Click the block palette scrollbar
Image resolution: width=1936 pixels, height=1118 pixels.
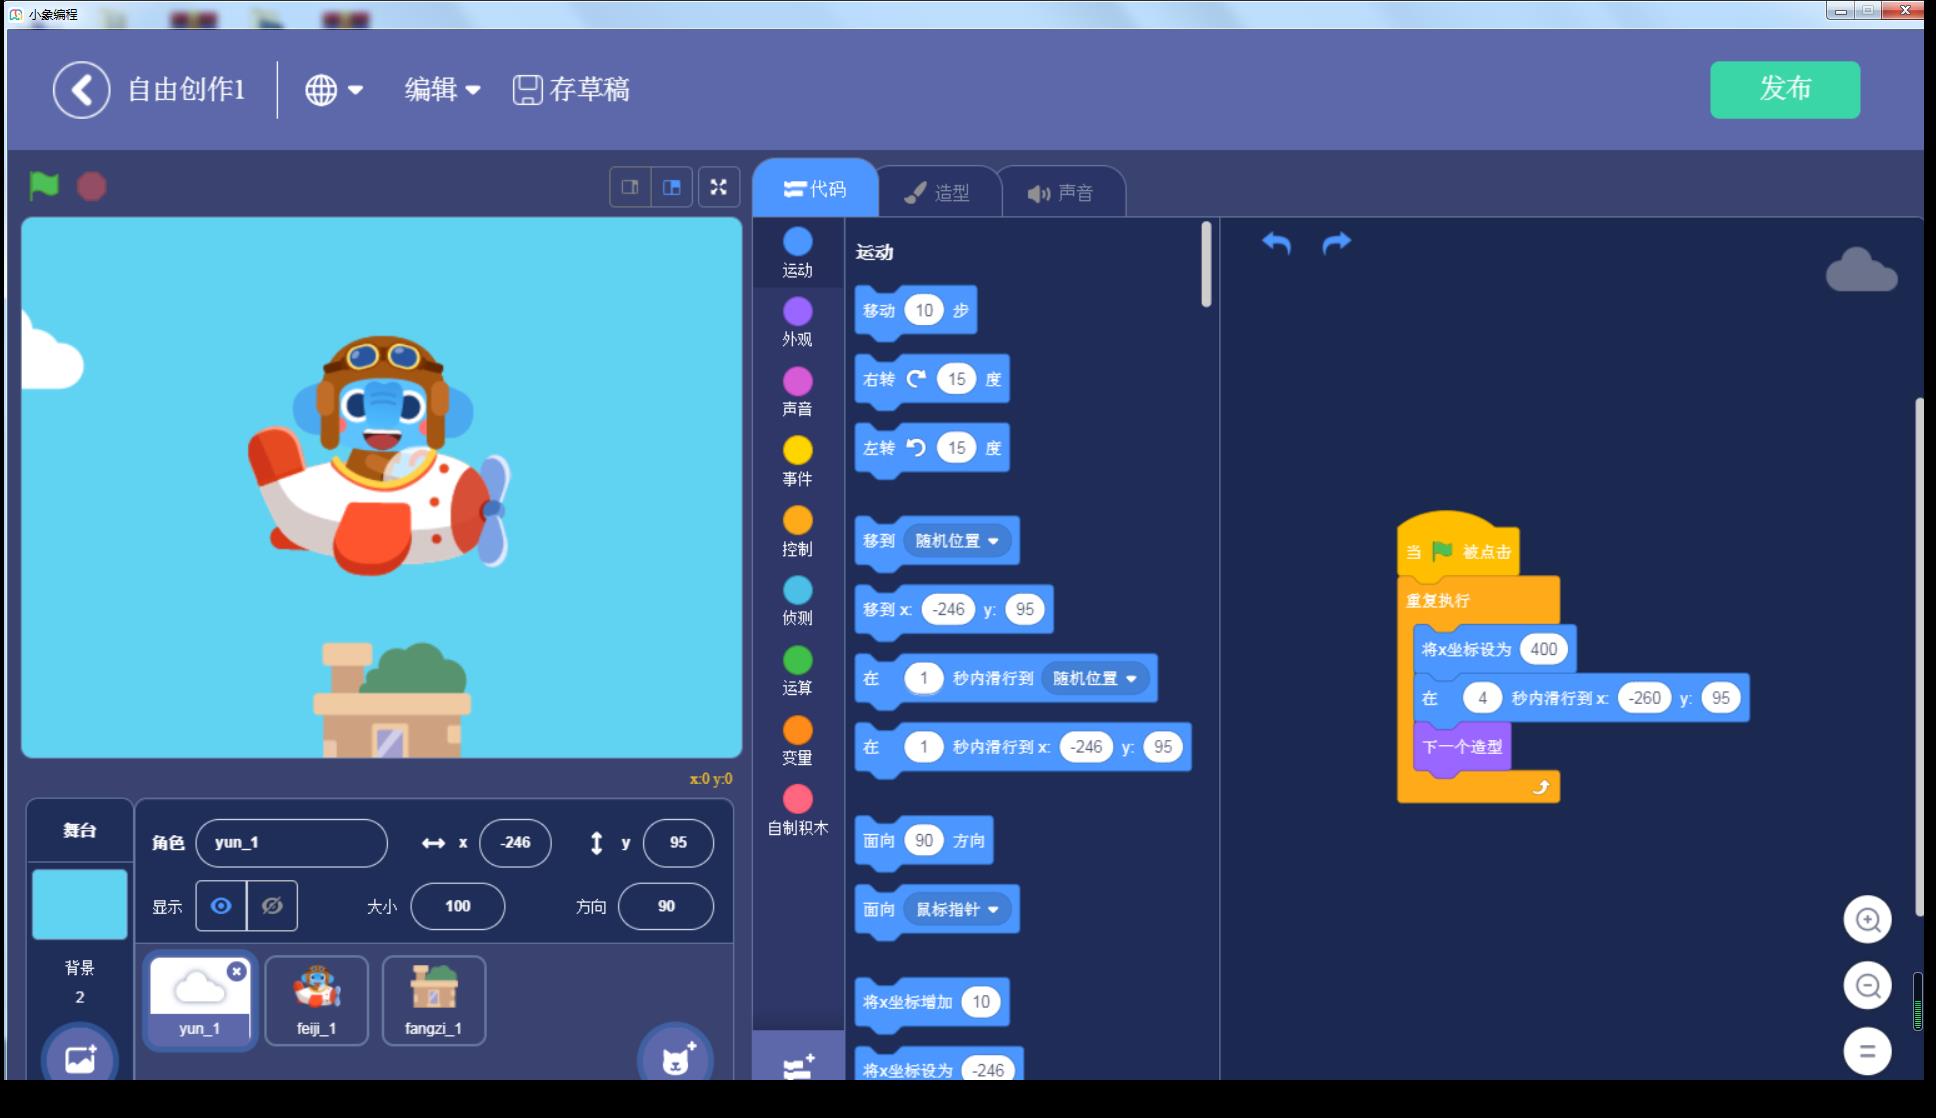click(1206, 265)
